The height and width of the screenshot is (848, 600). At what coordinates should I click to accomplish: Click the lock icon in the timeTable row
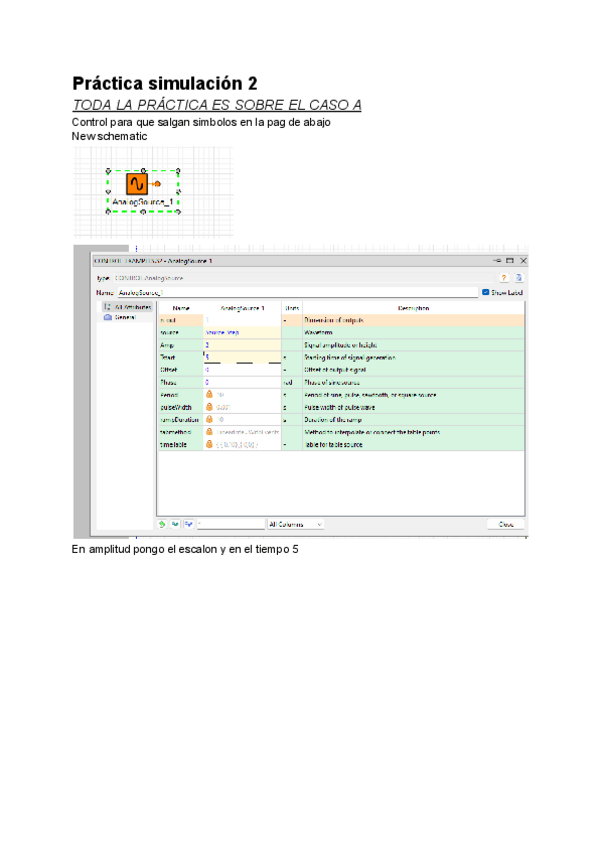click(210, 444)
